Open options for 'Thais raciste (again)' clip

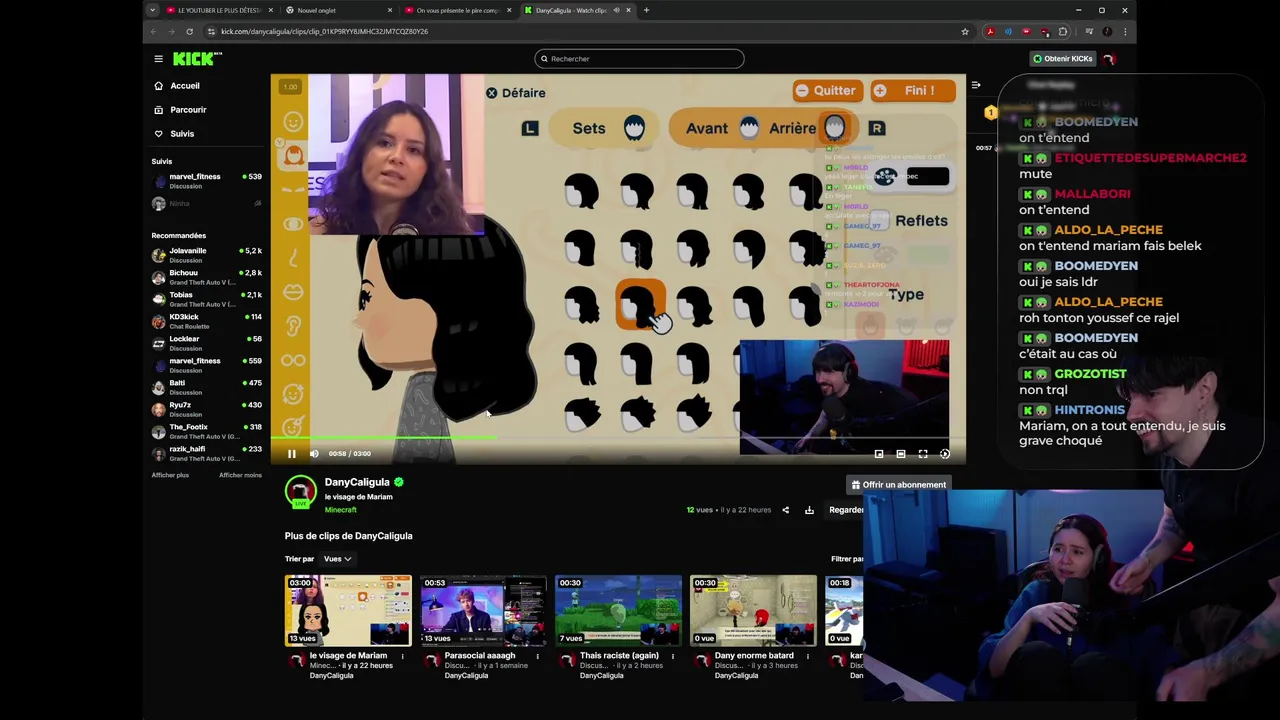pos(673,657)
